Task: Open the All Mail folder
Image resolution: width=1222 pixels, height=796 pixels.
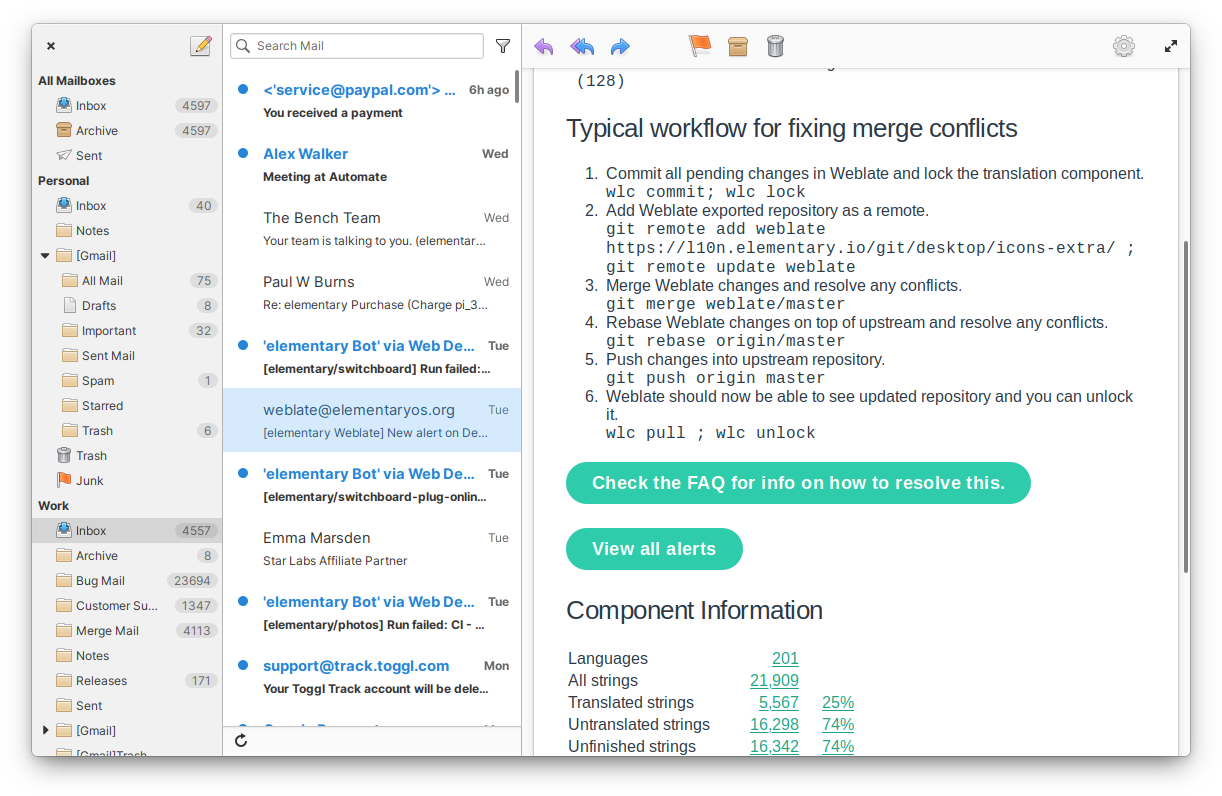Action: [x=127, y=281]
